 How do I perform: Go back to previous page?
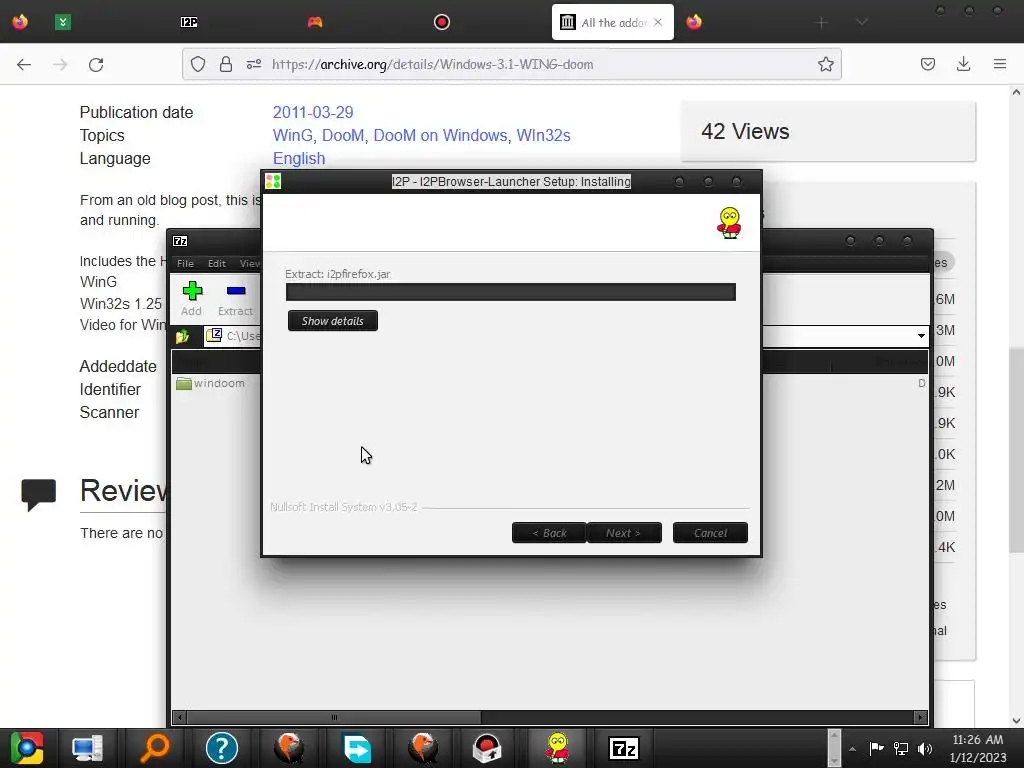[x=24, y=65]
